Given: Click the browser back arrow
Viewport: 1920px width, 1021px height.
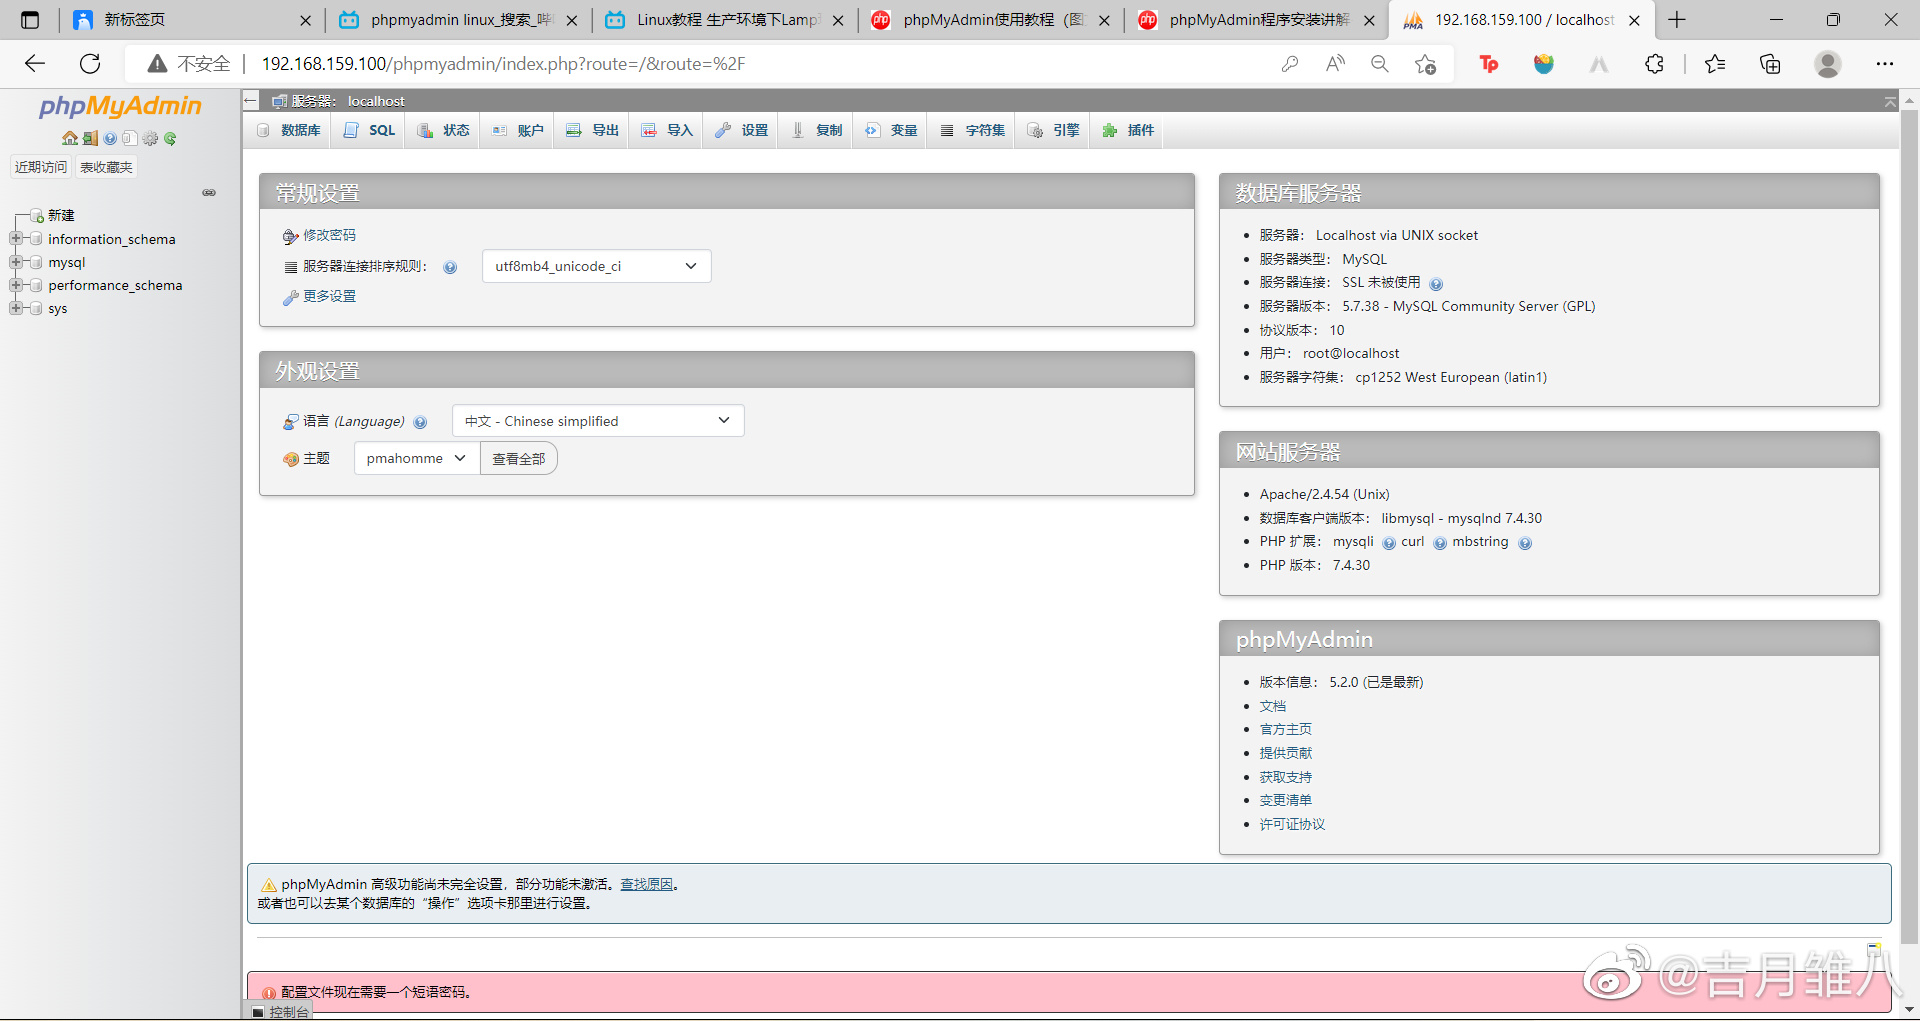Looking at the screenshot, I should click(35, 64).
